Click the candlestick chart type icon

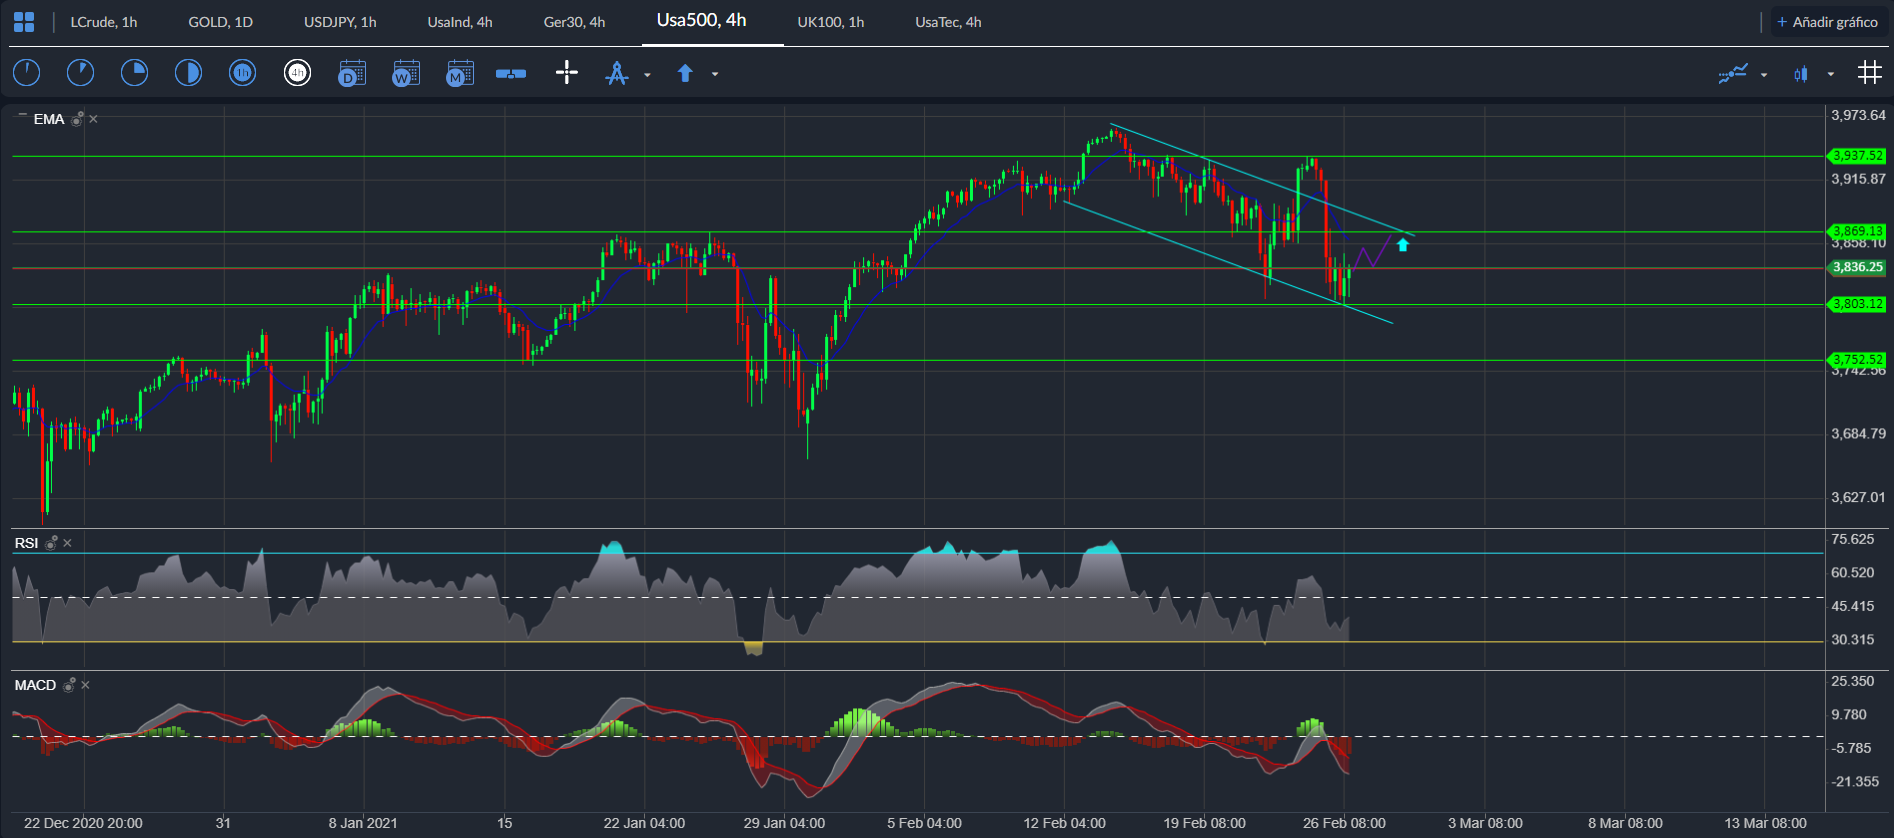pyautogui.click(x=1801, y=73)
